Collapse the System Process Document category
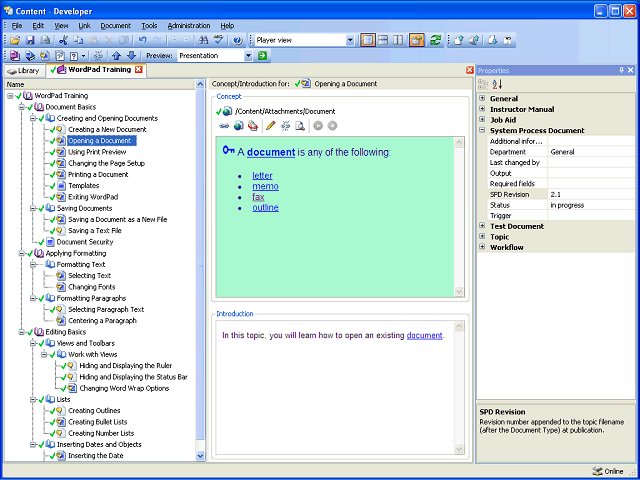The width and height of the screenshot is (640, 480). click(x=482, y=130)
